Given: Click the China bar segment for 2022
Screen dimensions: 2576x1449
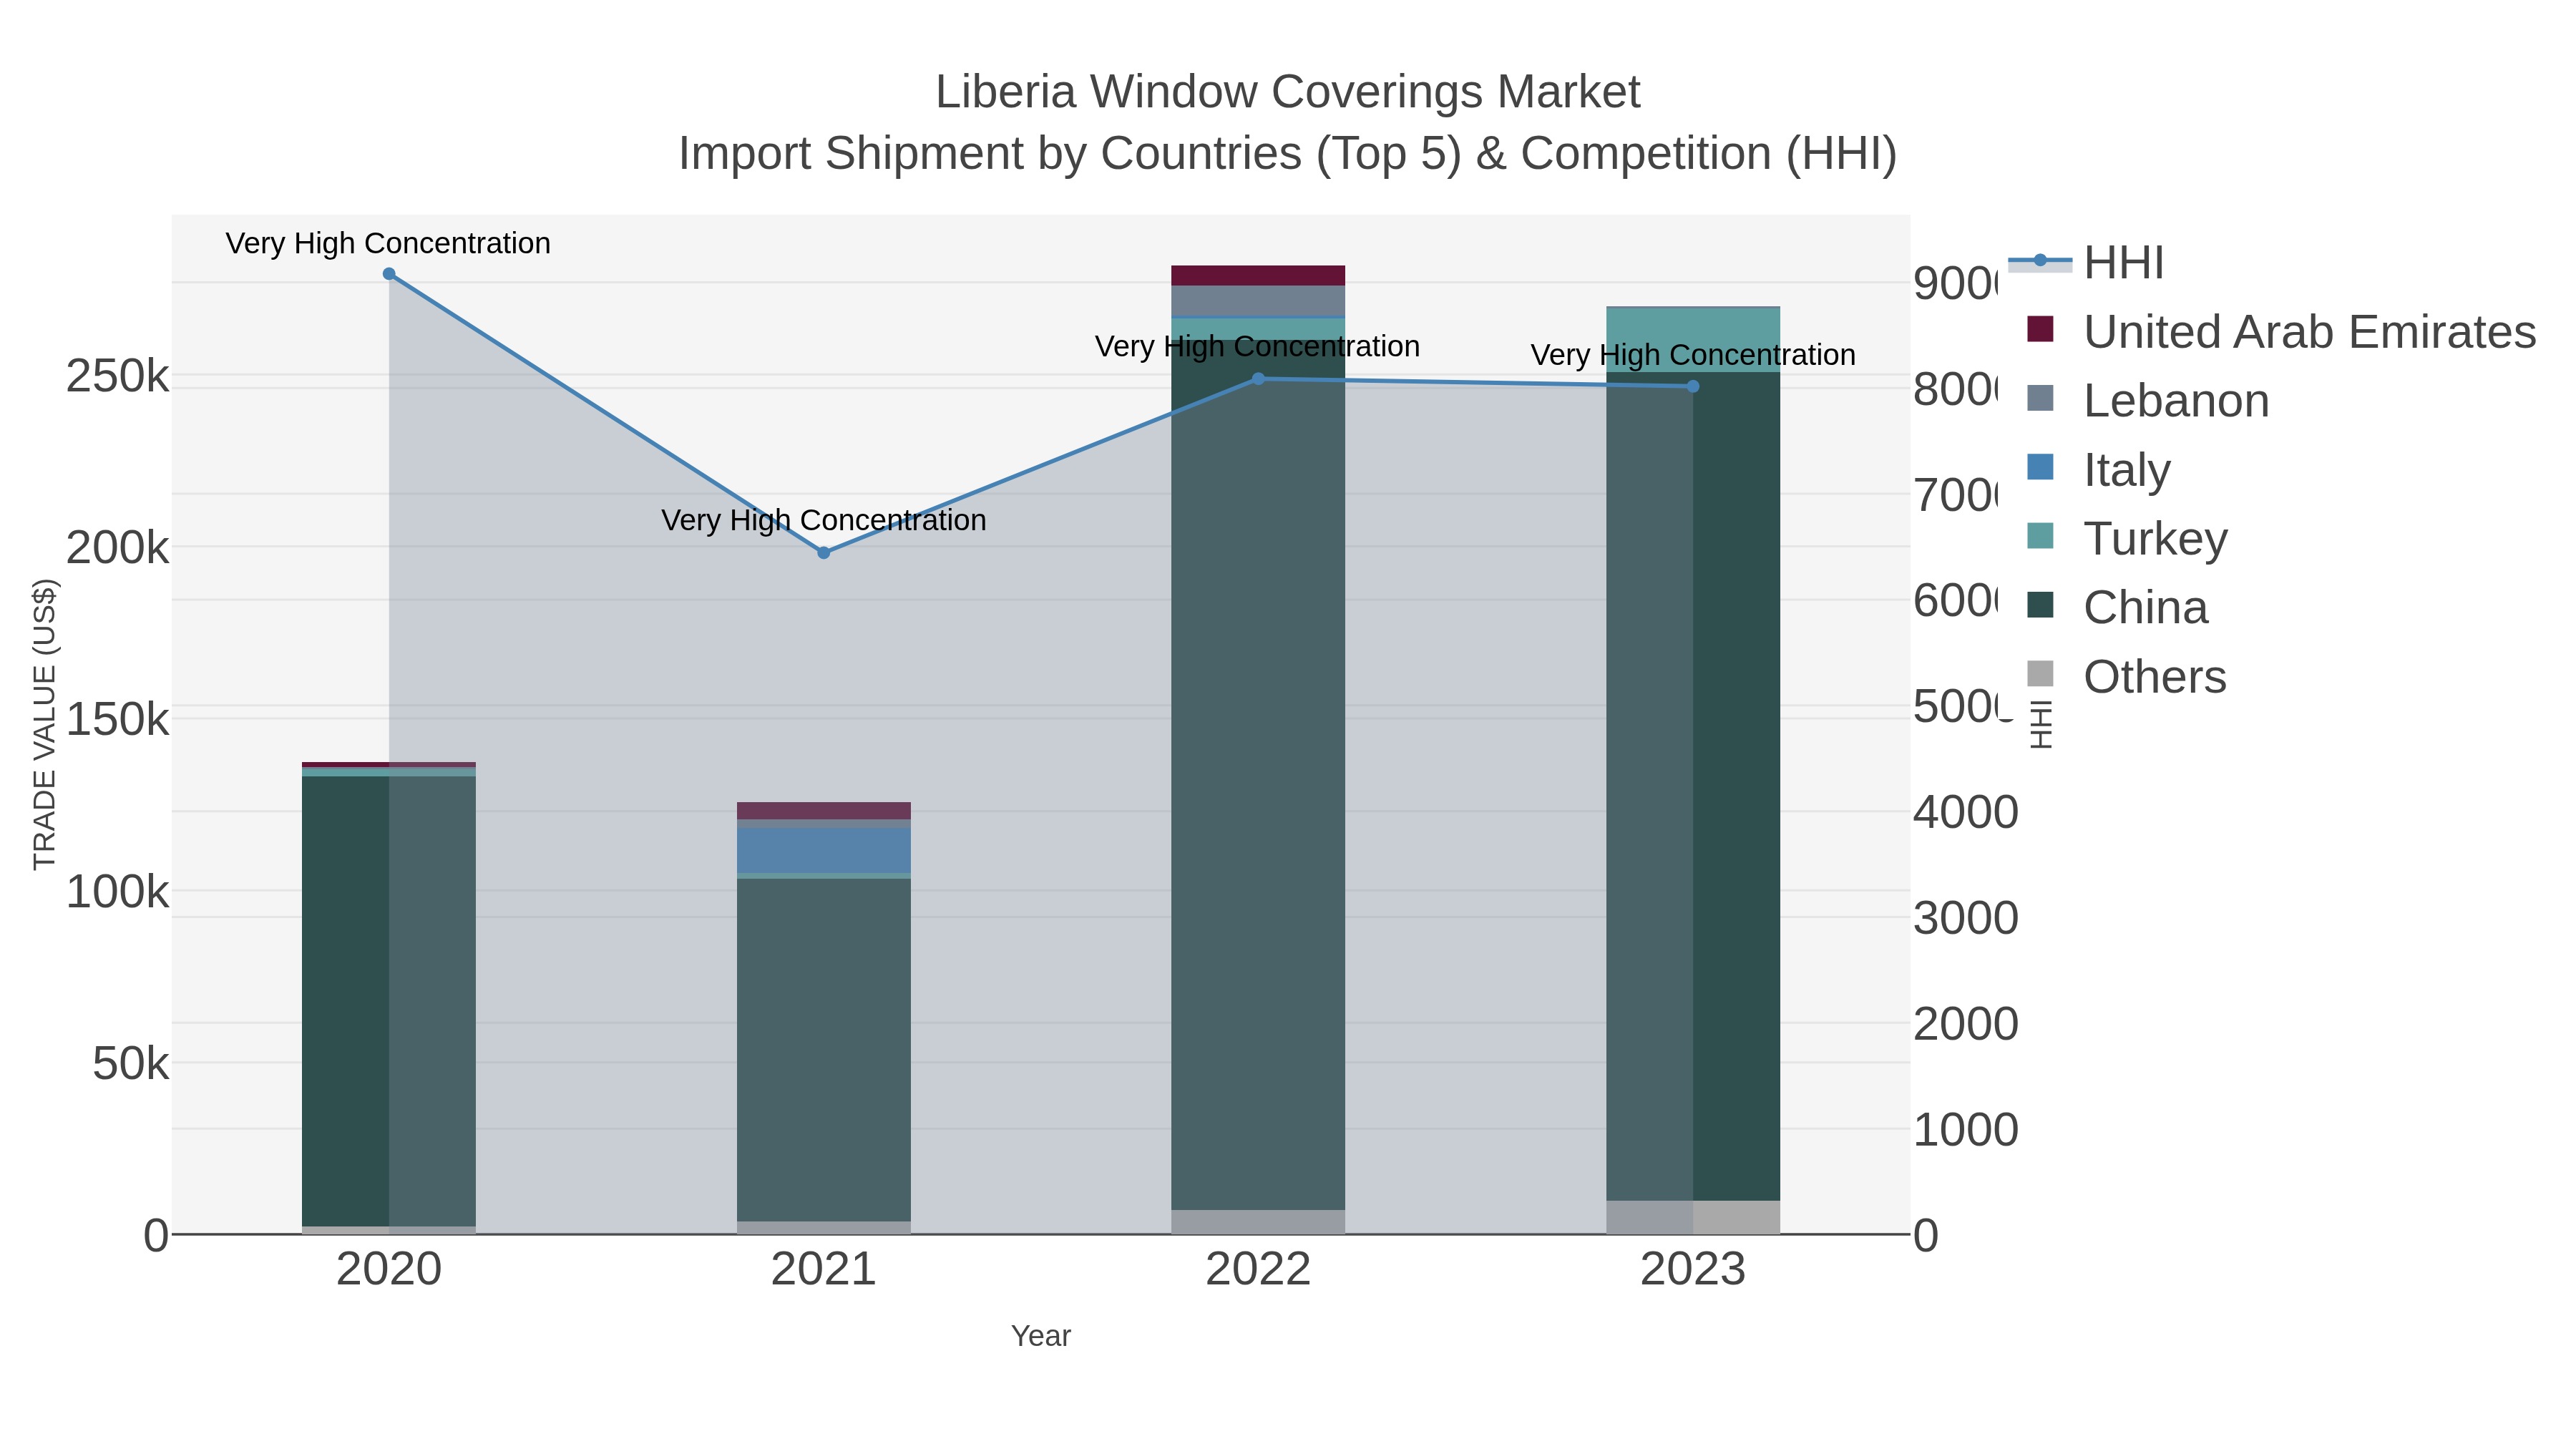Looking at the screenshot, I should (1258, 775).
